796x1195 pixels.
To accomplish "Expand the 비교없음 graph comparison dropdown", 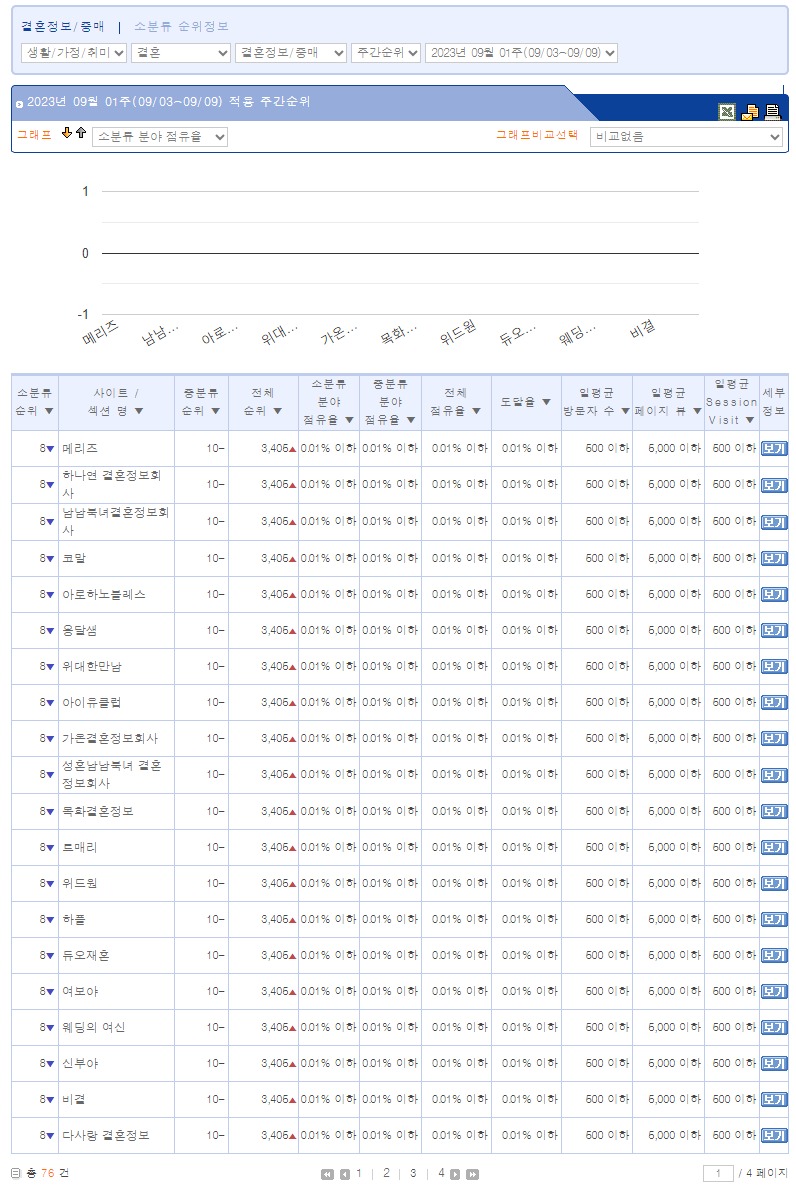I will click(x=686, y=137).
